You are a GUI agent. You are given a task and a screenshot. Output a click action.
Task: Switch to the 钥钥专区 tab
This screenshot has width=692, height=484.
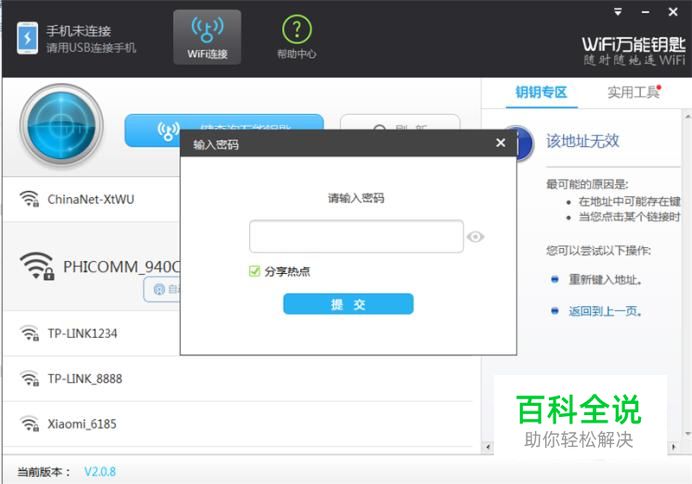(x=541, y=92)
